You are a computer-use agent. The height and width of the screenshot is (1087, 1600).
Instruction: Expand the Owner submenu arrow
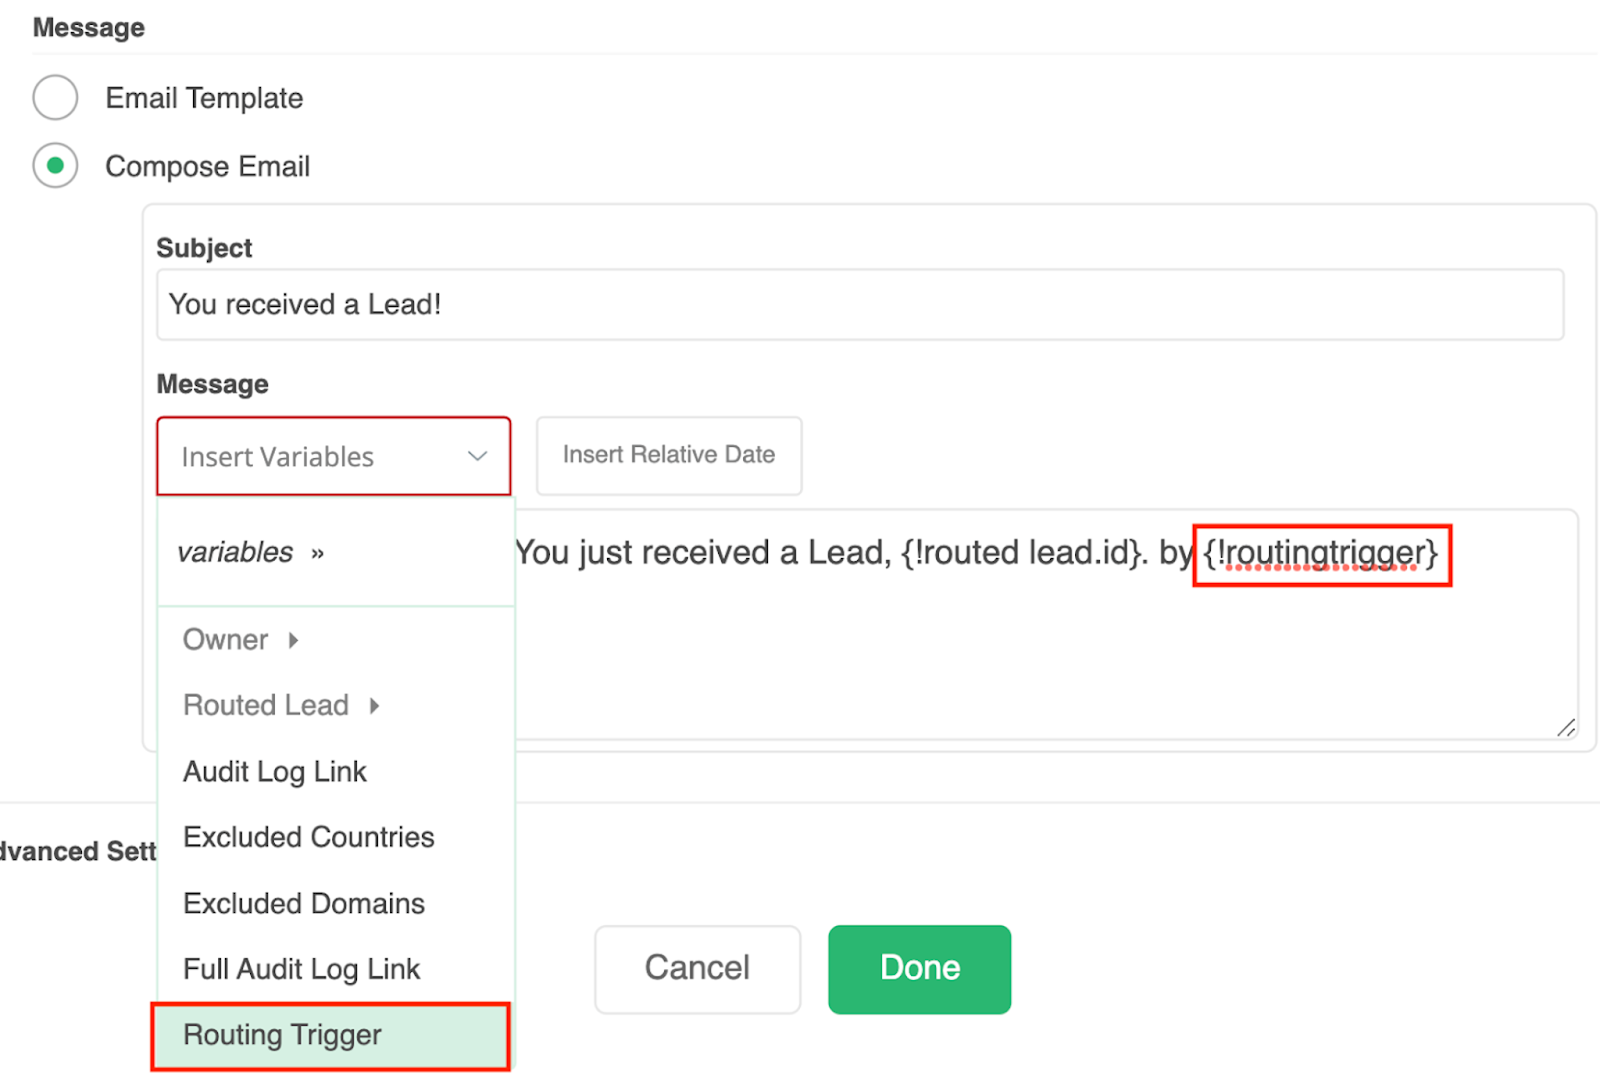coord(293,640)
